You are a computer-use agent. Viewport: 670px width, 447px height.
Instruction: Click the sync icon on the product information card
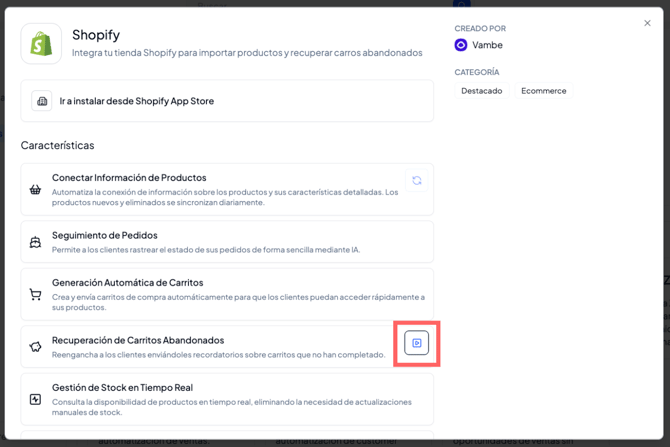[416, 181]
